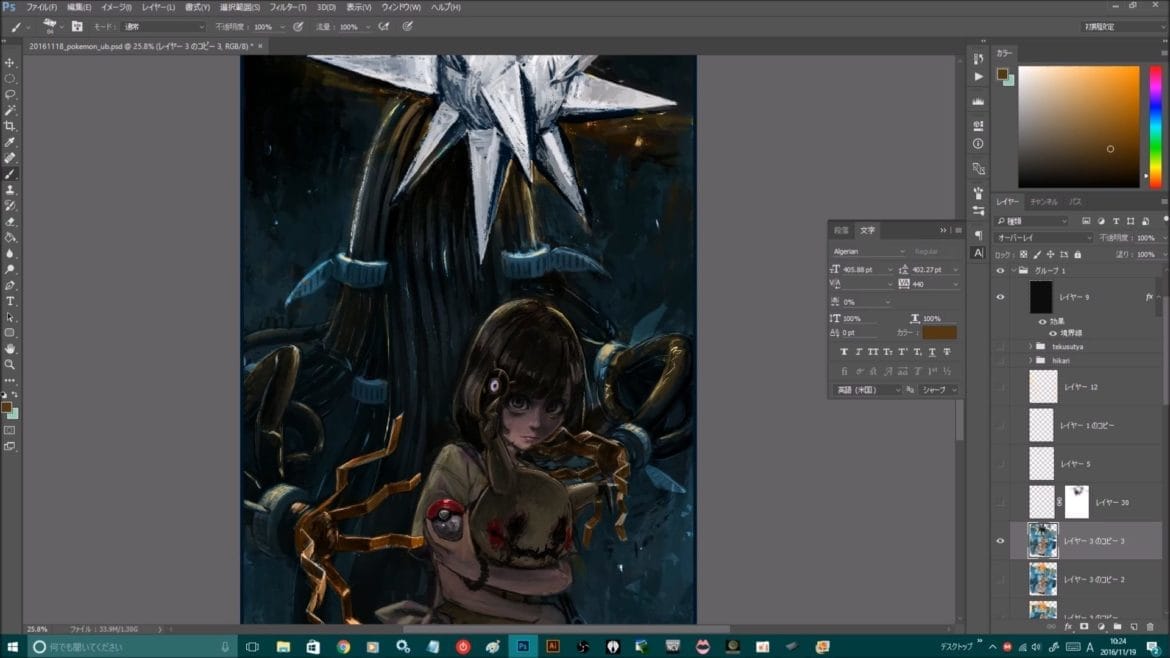Screen dimensions: 1170x658
Task: Select the Clone Stamp tool
Action: coord(10,189)
